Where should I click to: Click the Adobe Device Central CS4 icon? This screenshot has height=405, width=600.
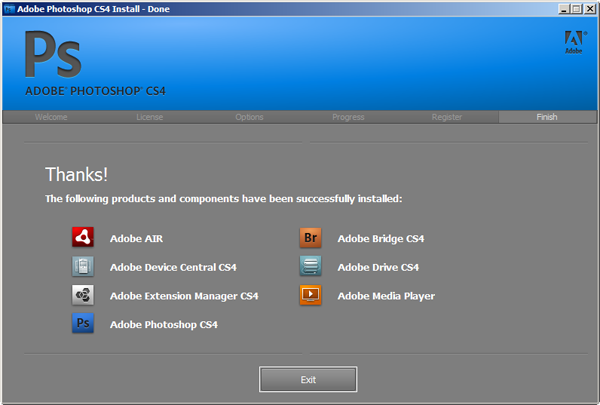pyautogui.click(x=83, y=267)
